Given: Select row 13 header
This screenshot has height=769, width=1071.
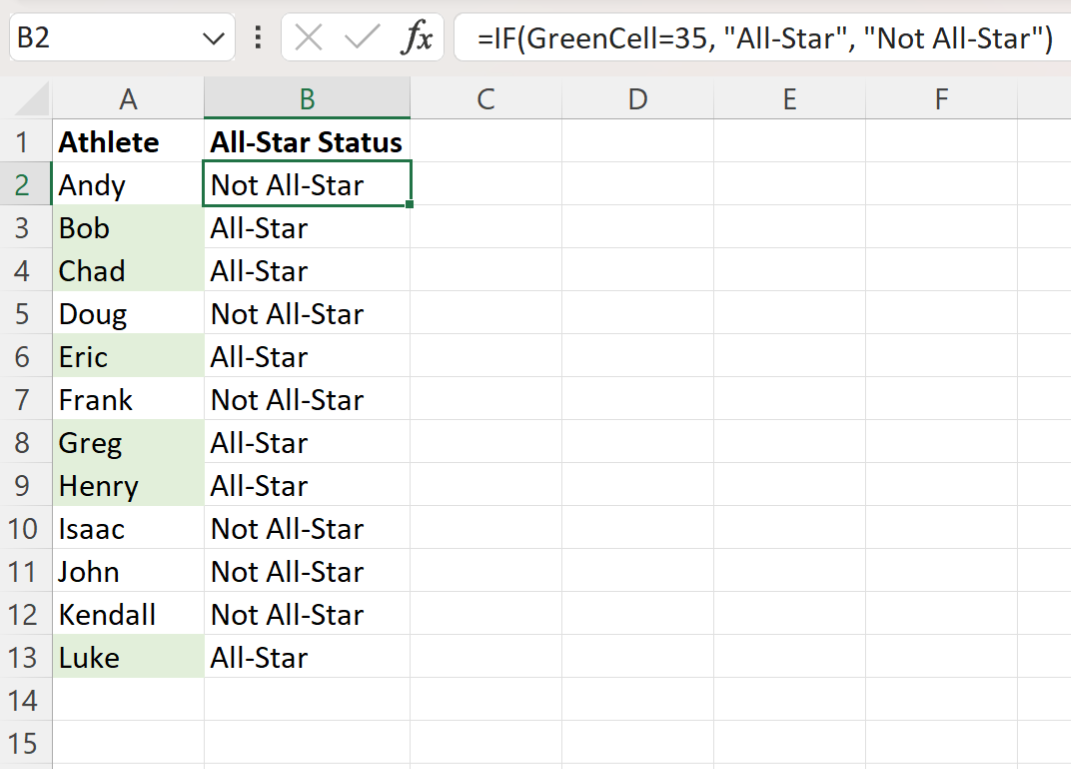Looking at the screenshot, I should click(x=26, y=657).
